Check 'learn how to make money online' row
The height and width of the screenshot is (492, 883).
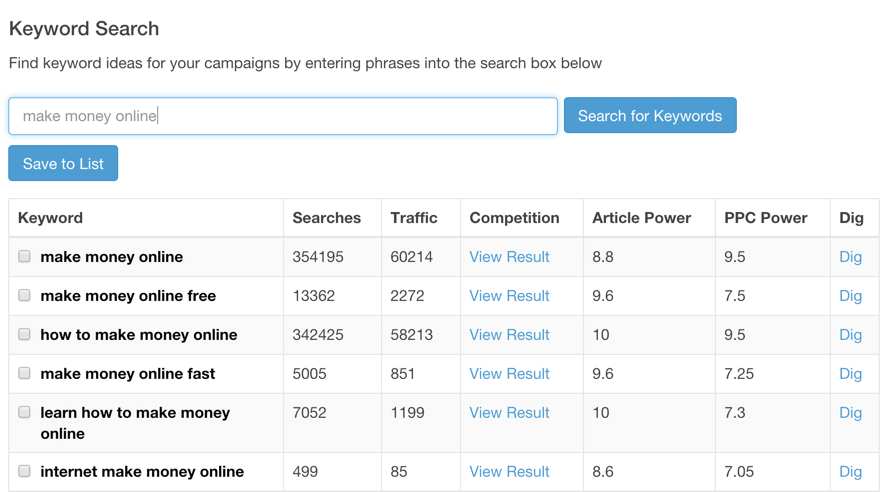pos(24,412)
